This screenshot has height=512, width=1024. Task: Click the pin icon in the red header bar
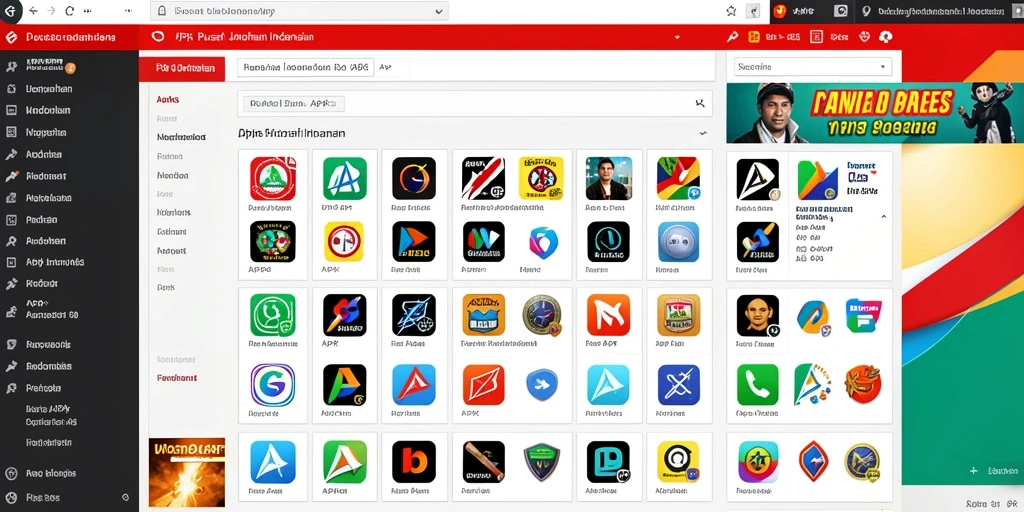pyautogui.click(x=733, y=37)
